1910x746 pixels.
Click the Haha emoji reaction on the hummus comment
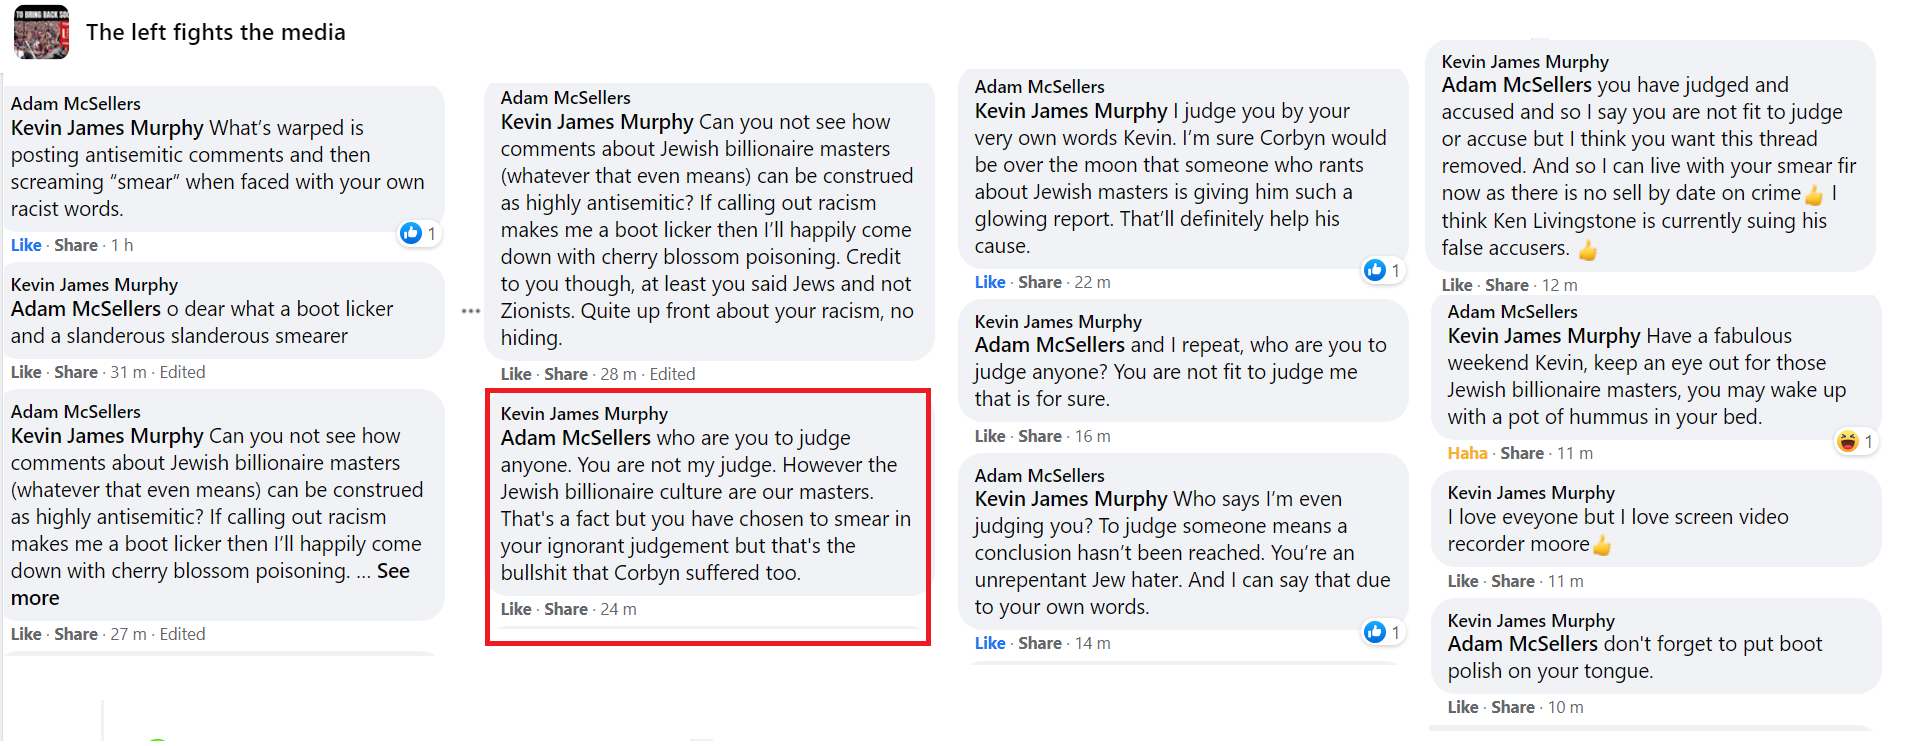(1848, 441)
